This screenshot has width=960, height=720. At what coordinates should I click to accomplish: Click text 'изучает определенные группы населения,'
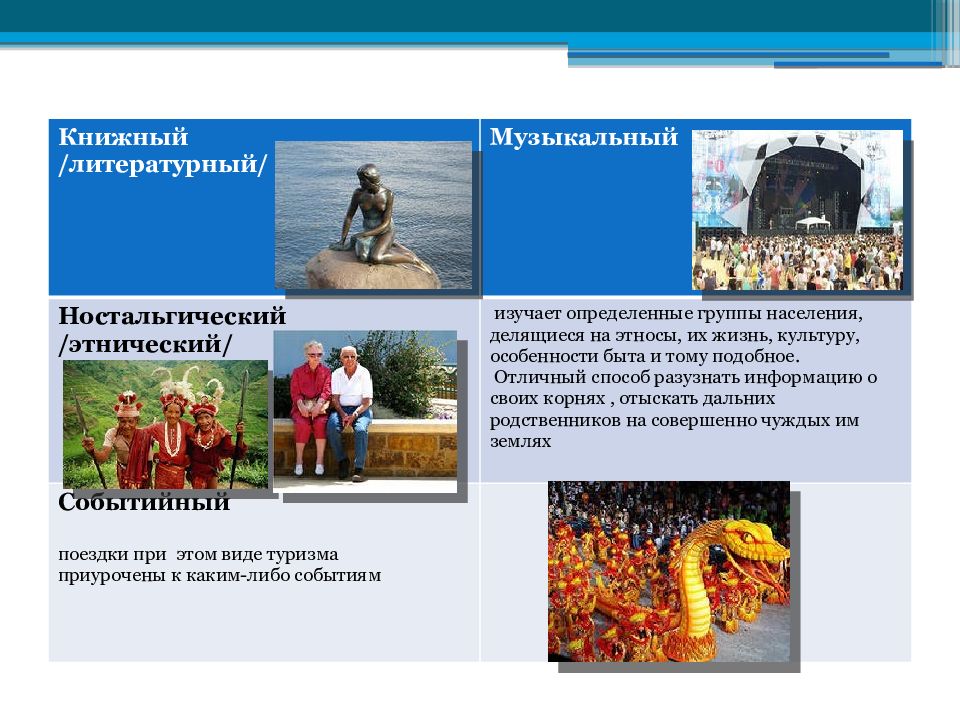pyautogui.click(x=678, y=313)
